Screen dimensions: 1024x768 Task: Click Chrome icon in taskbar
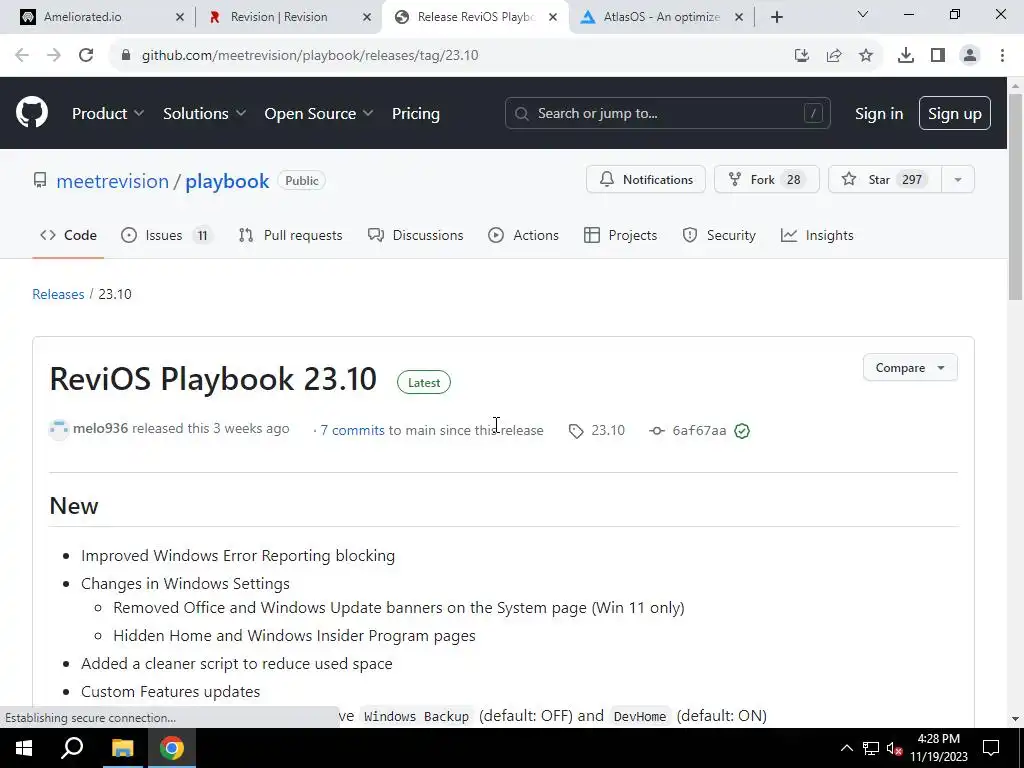pos(172,748)
